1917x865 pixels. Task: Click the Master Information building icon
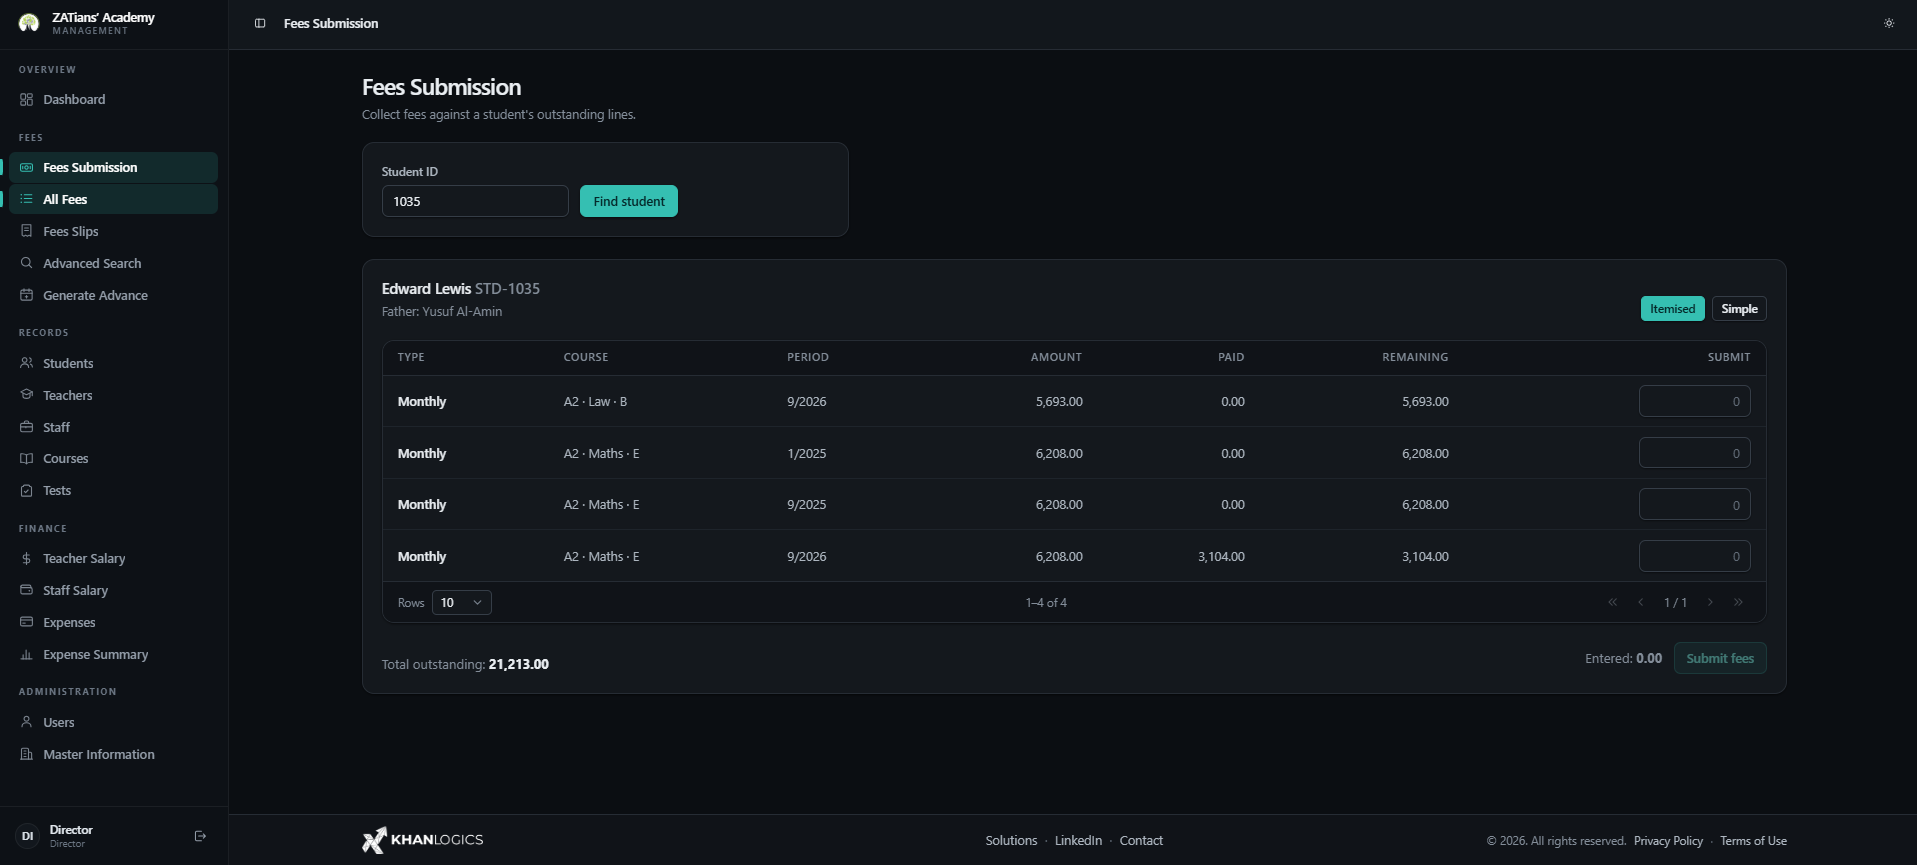tap(27, 754)
